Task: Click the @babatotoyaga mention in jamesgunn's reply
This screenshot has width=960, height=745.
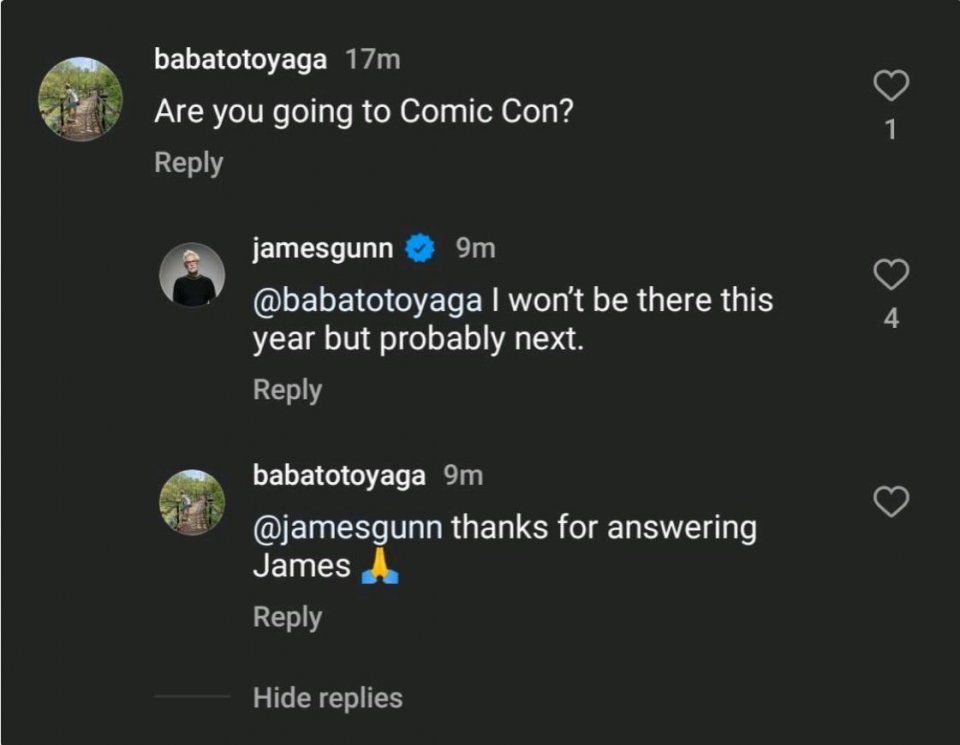Action: [x=368, y=300]
